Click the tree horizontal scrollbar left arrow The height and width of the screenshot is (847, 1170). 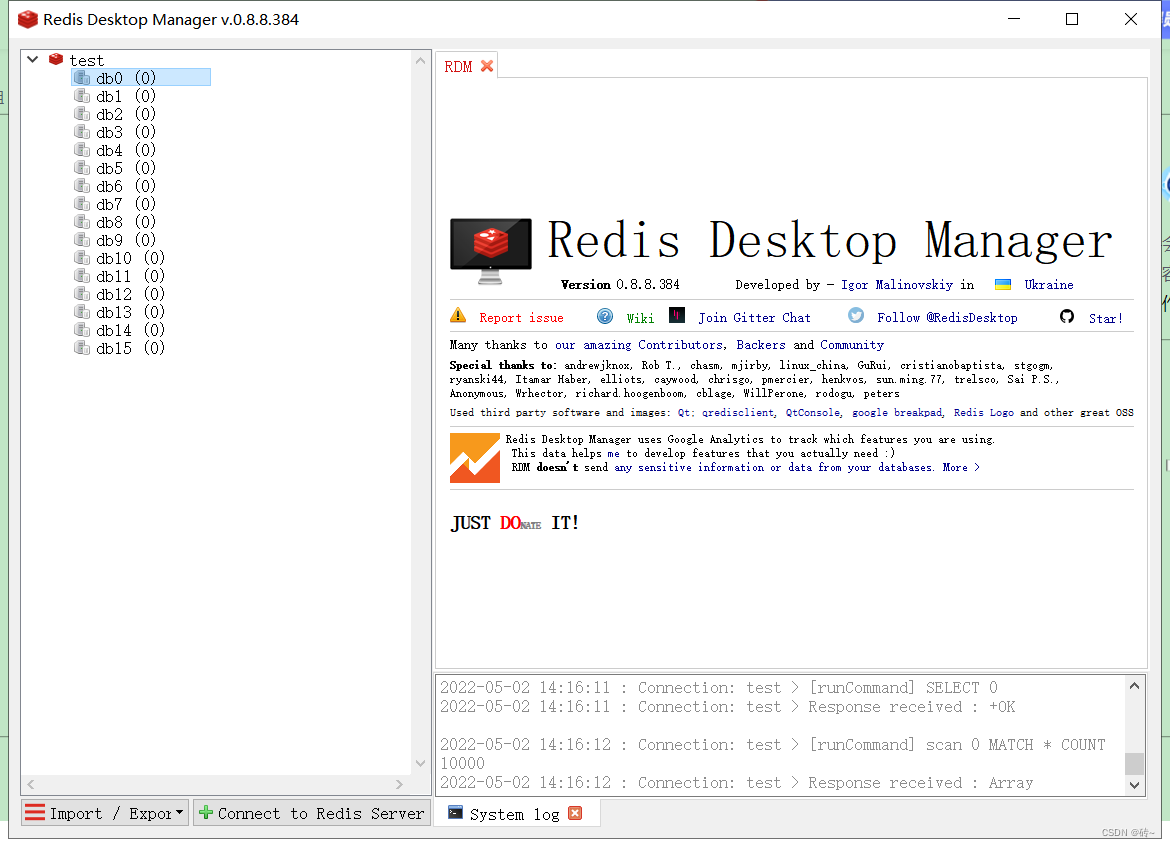tap(31, 784)
